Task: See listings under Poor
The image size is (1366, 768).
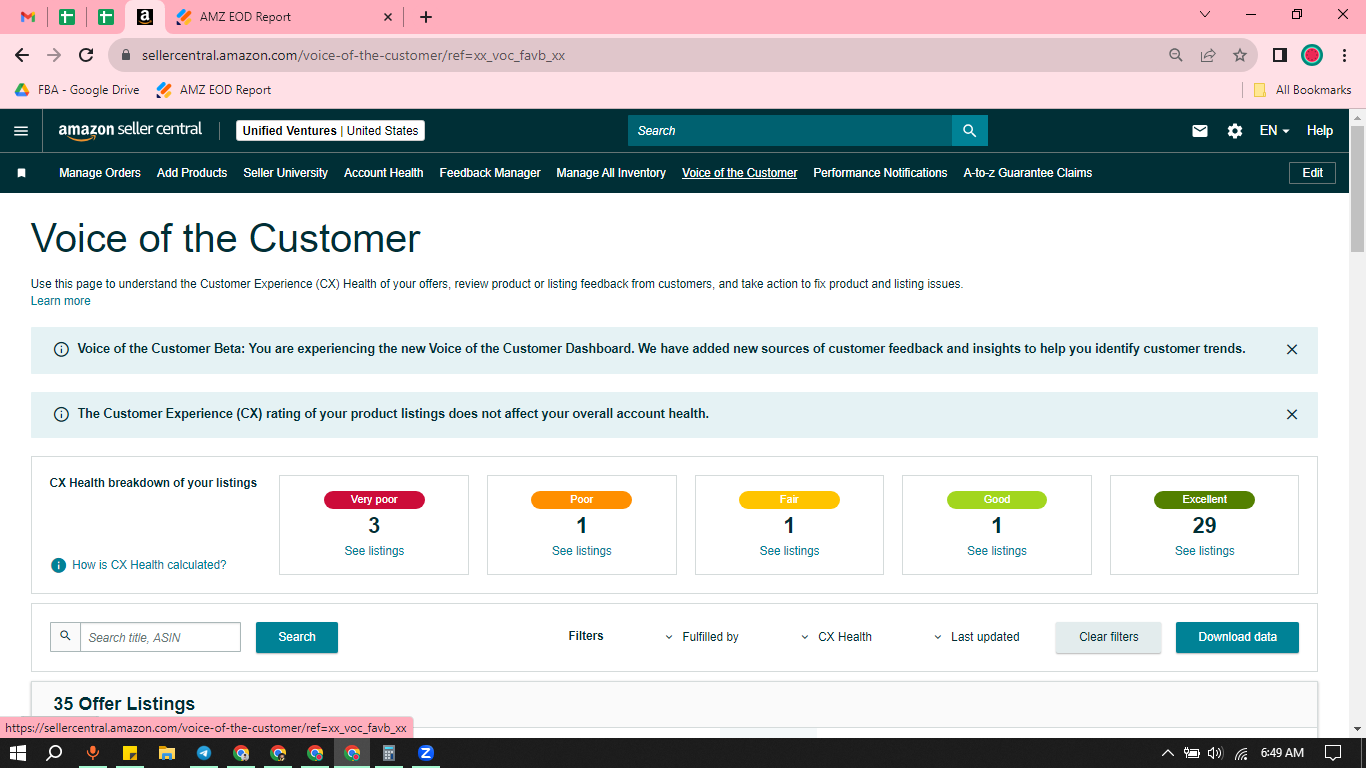Action: point(582,551)
